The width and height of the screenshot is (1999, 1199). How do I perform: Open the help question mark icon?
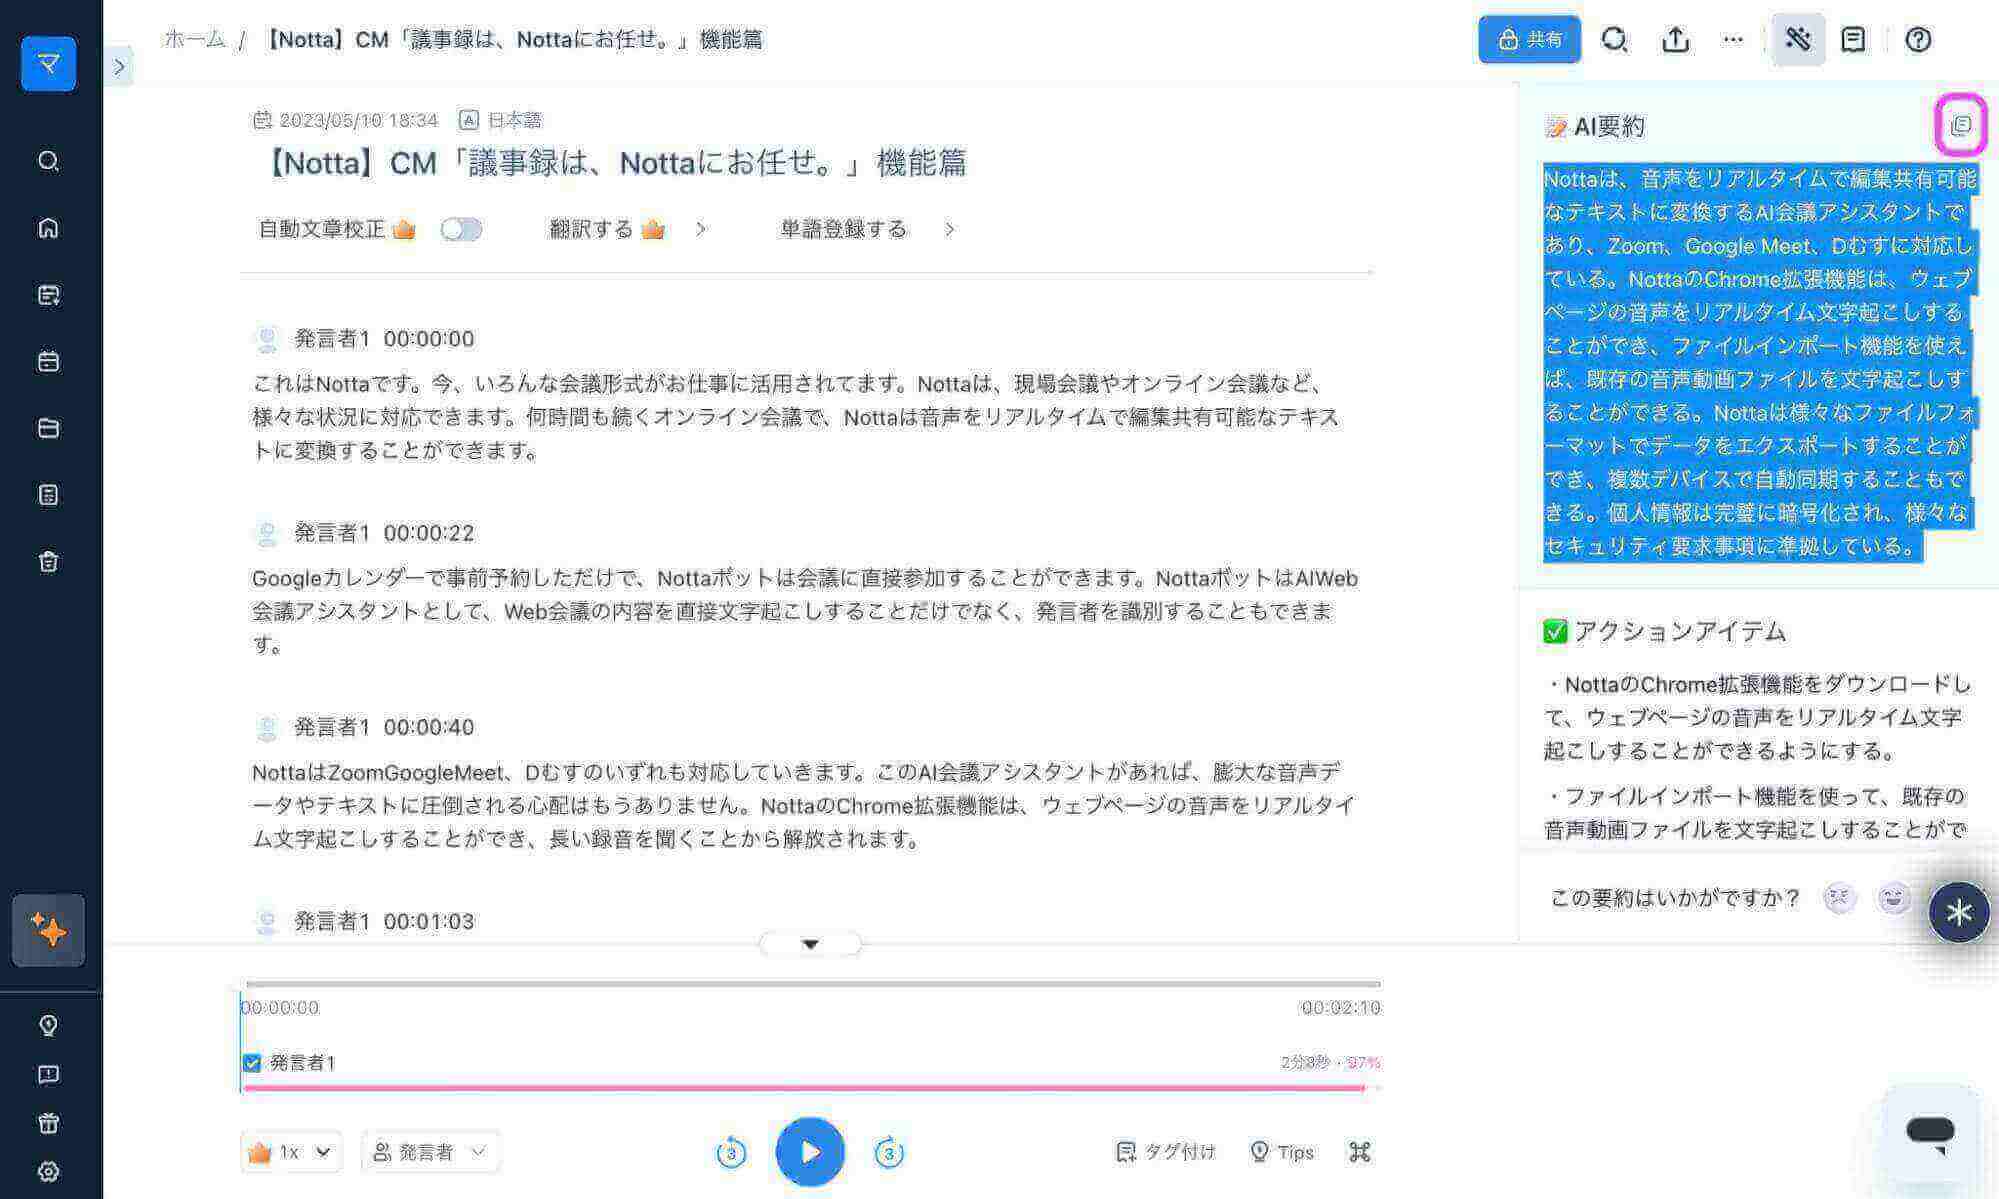(1918, 39)
